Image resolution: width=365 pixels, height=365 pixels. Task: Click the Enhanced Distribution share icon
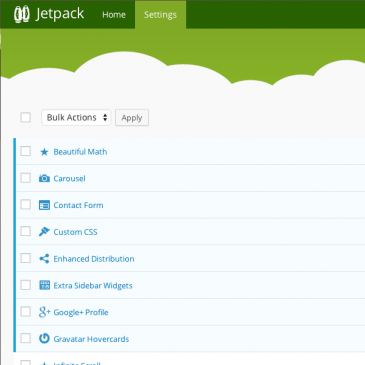tap(44, 258)
